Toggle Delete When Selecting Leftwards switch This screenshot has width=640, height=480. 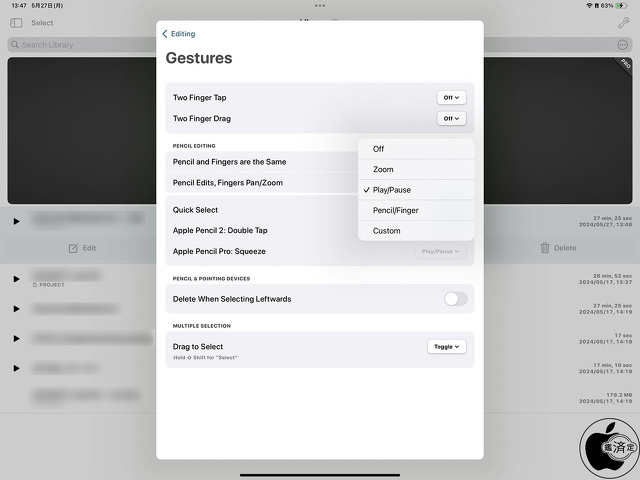(x=456, y=299)
